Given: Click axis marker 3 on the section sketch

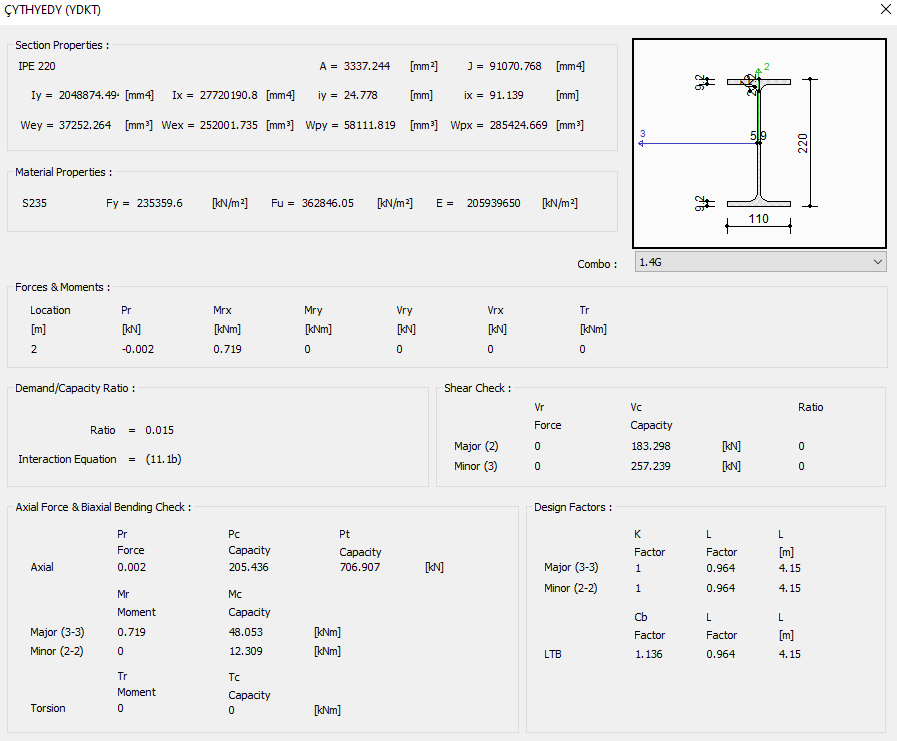Looking at the screenshot, I should (x=642, y=133).
